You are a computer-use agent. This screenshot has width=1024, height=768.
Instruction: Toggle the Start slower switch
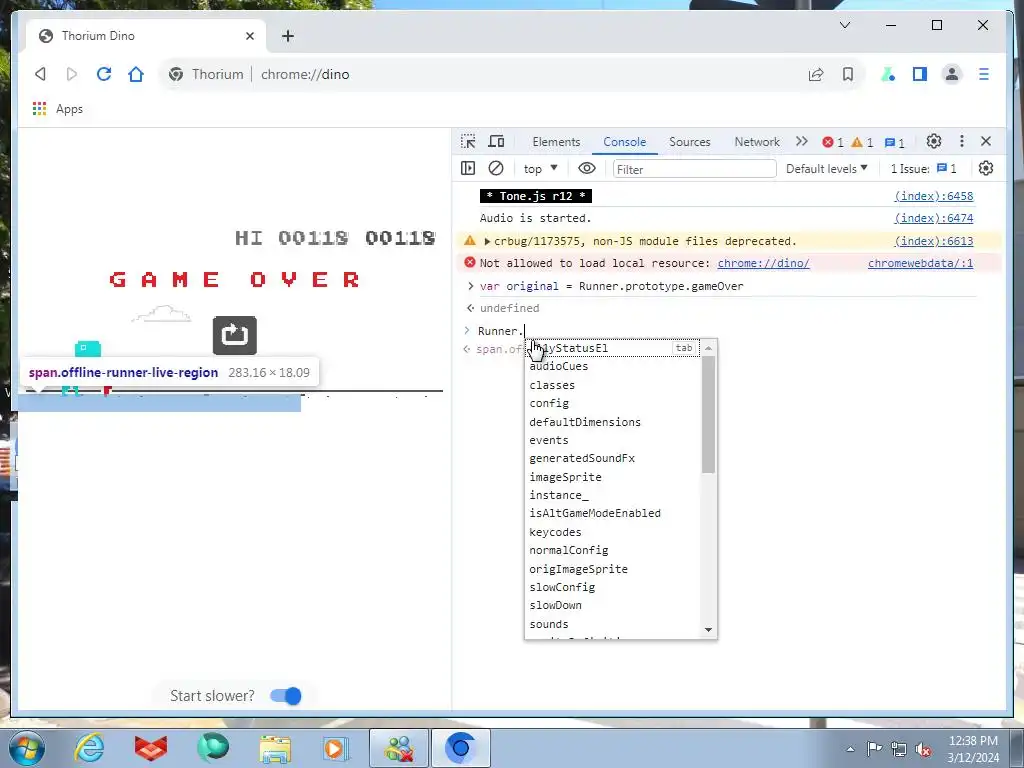[286, 696]
